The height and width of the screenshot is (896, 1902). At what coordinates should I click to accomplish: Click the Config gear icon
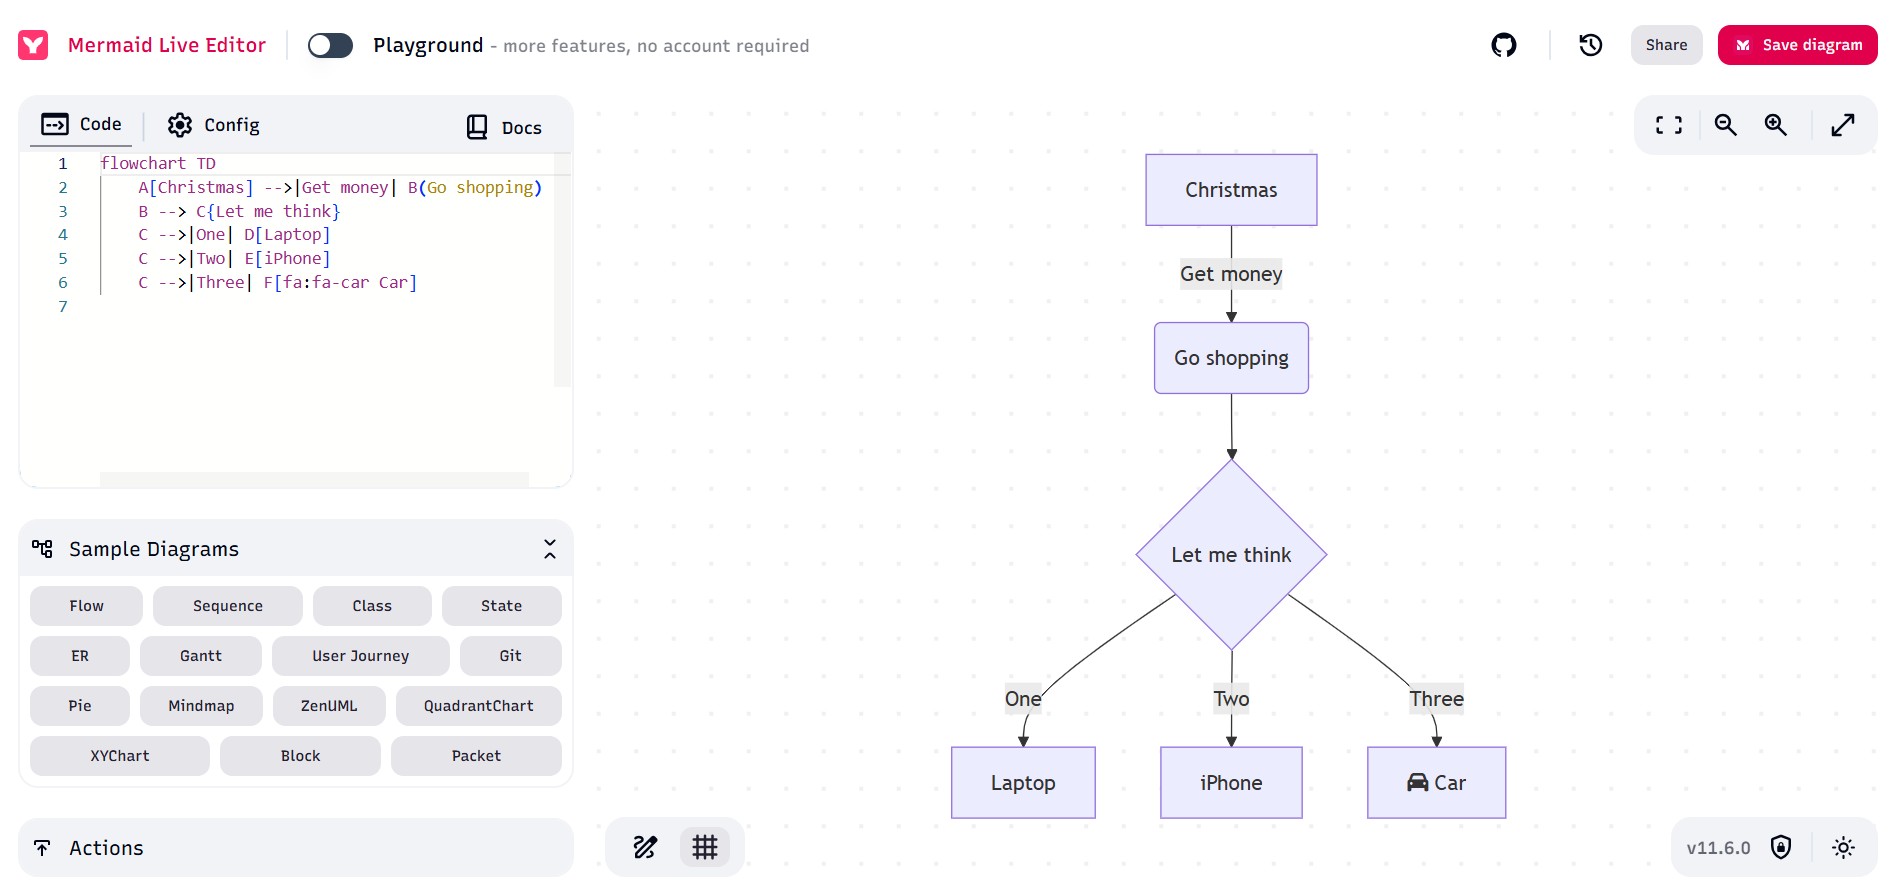(180, 125)
